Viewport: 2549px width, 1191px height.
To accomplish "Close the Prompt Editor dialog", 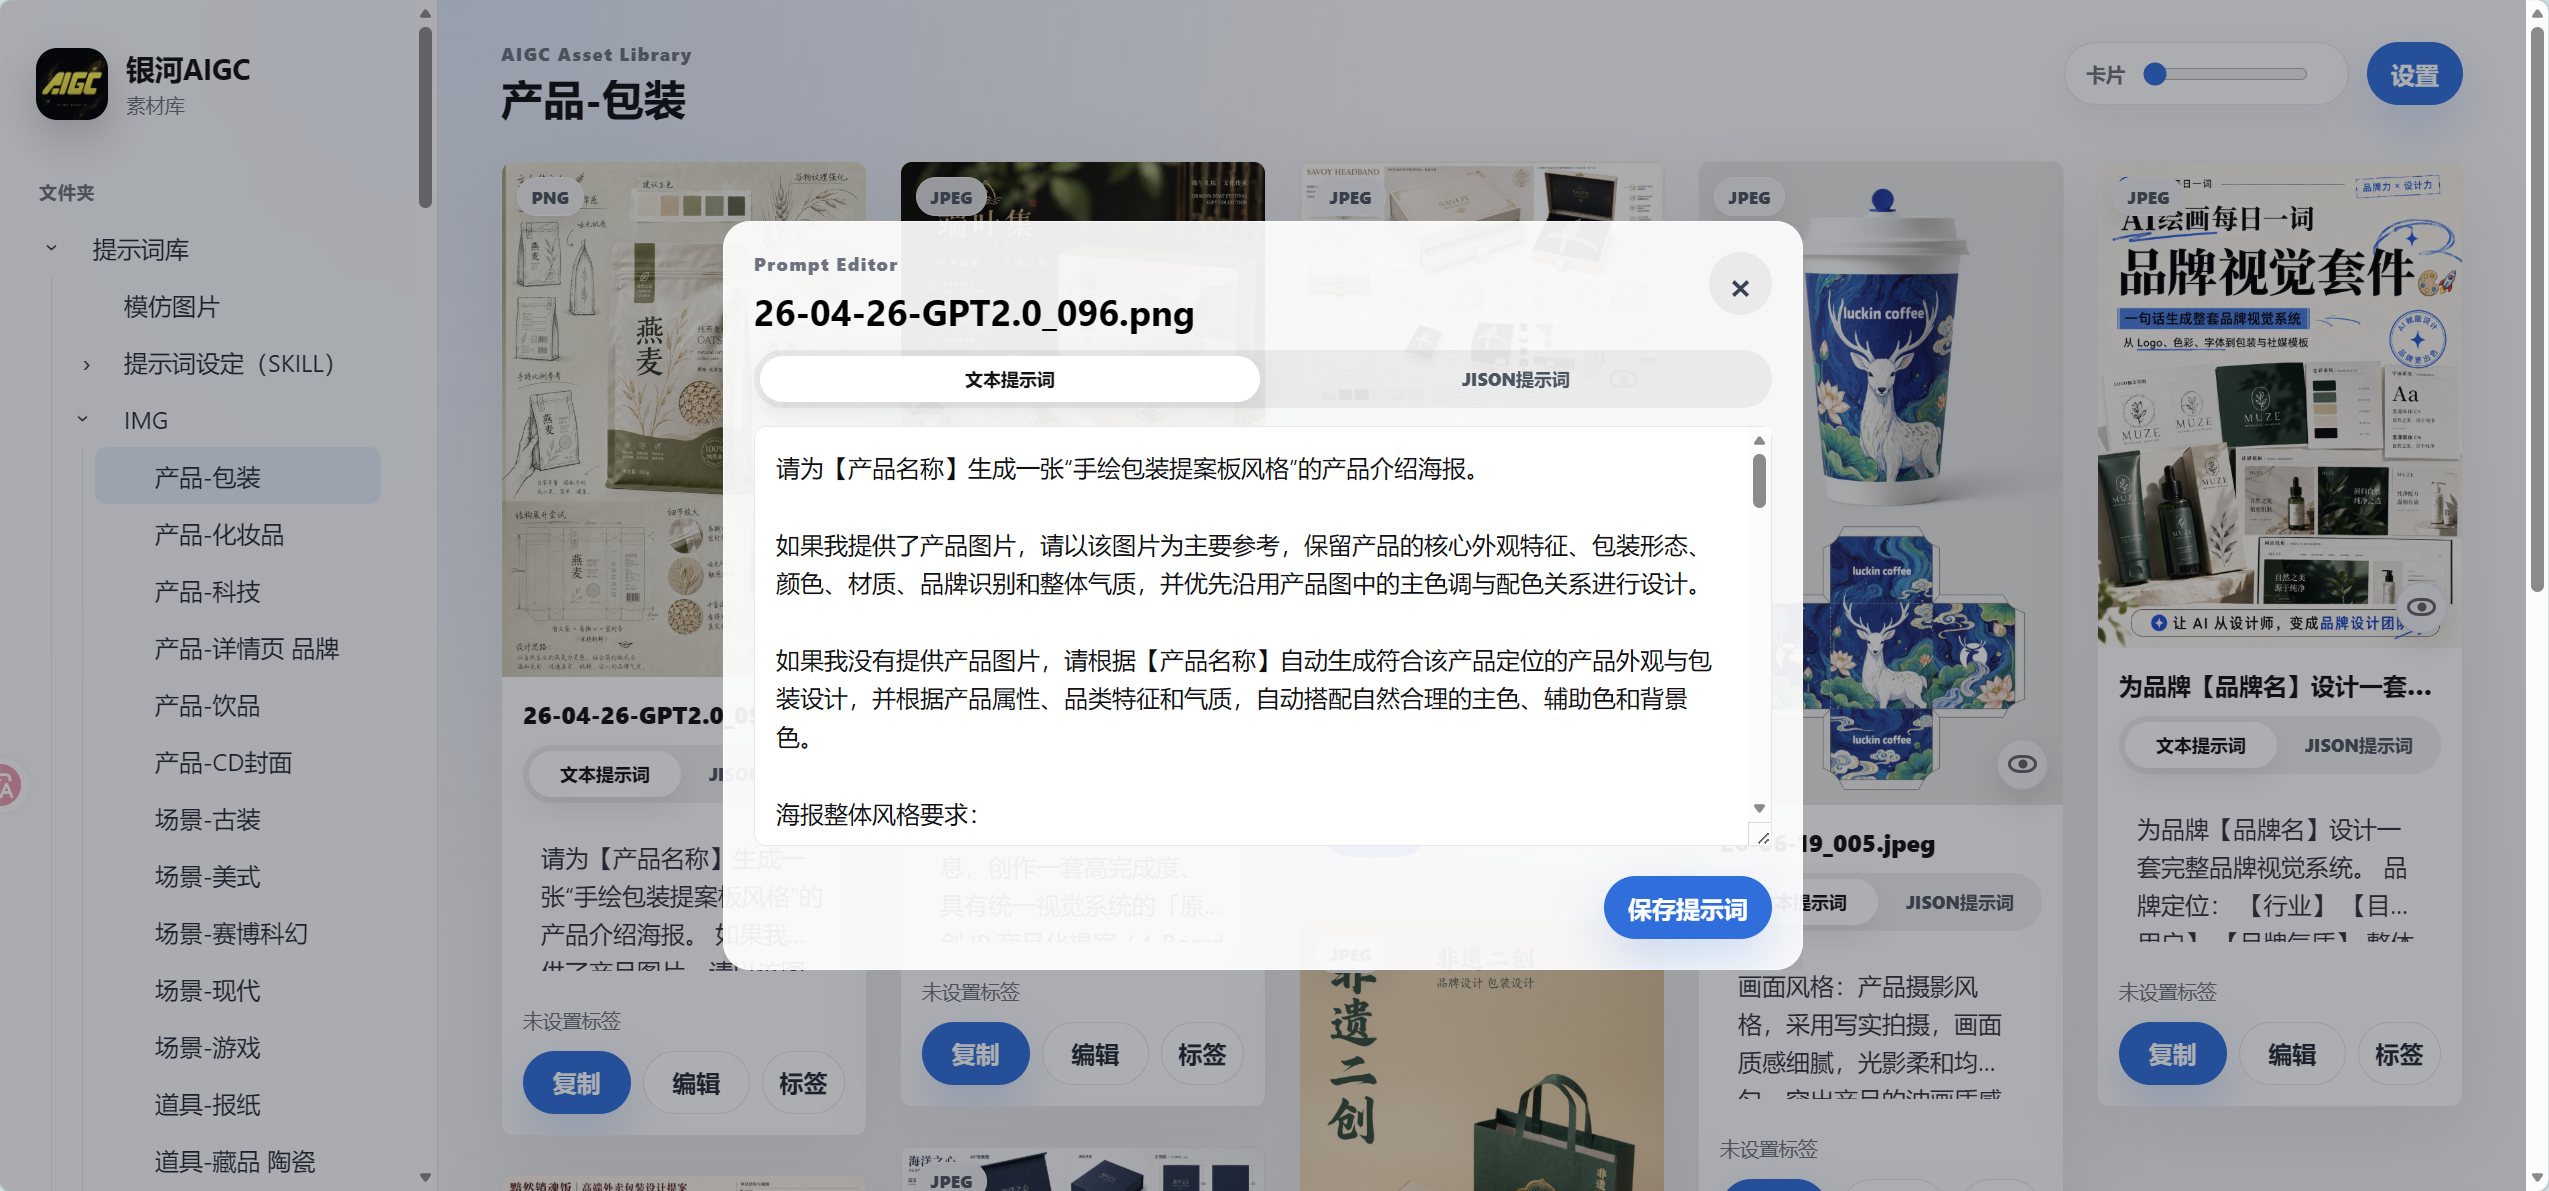I will pos(1740,288).
